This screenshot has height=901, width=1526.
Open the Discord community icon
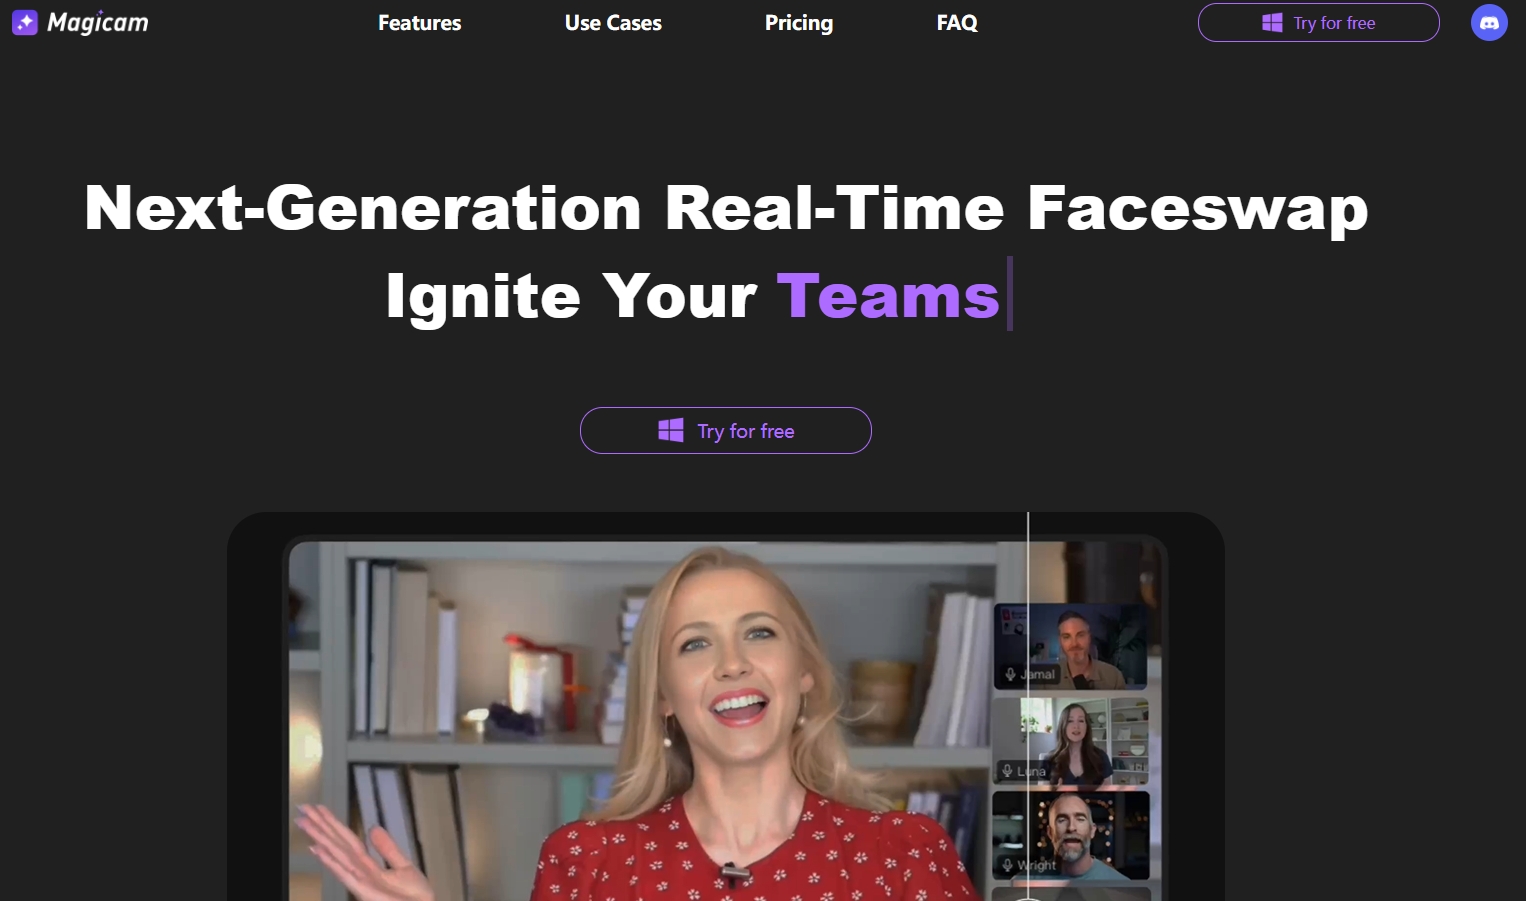pyautogui.click(x=1489, y=22)
